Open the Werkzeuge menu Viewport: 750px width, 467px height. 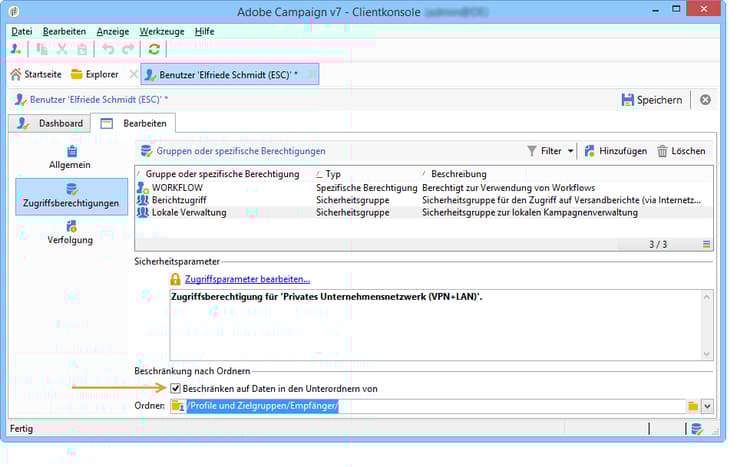162,31
